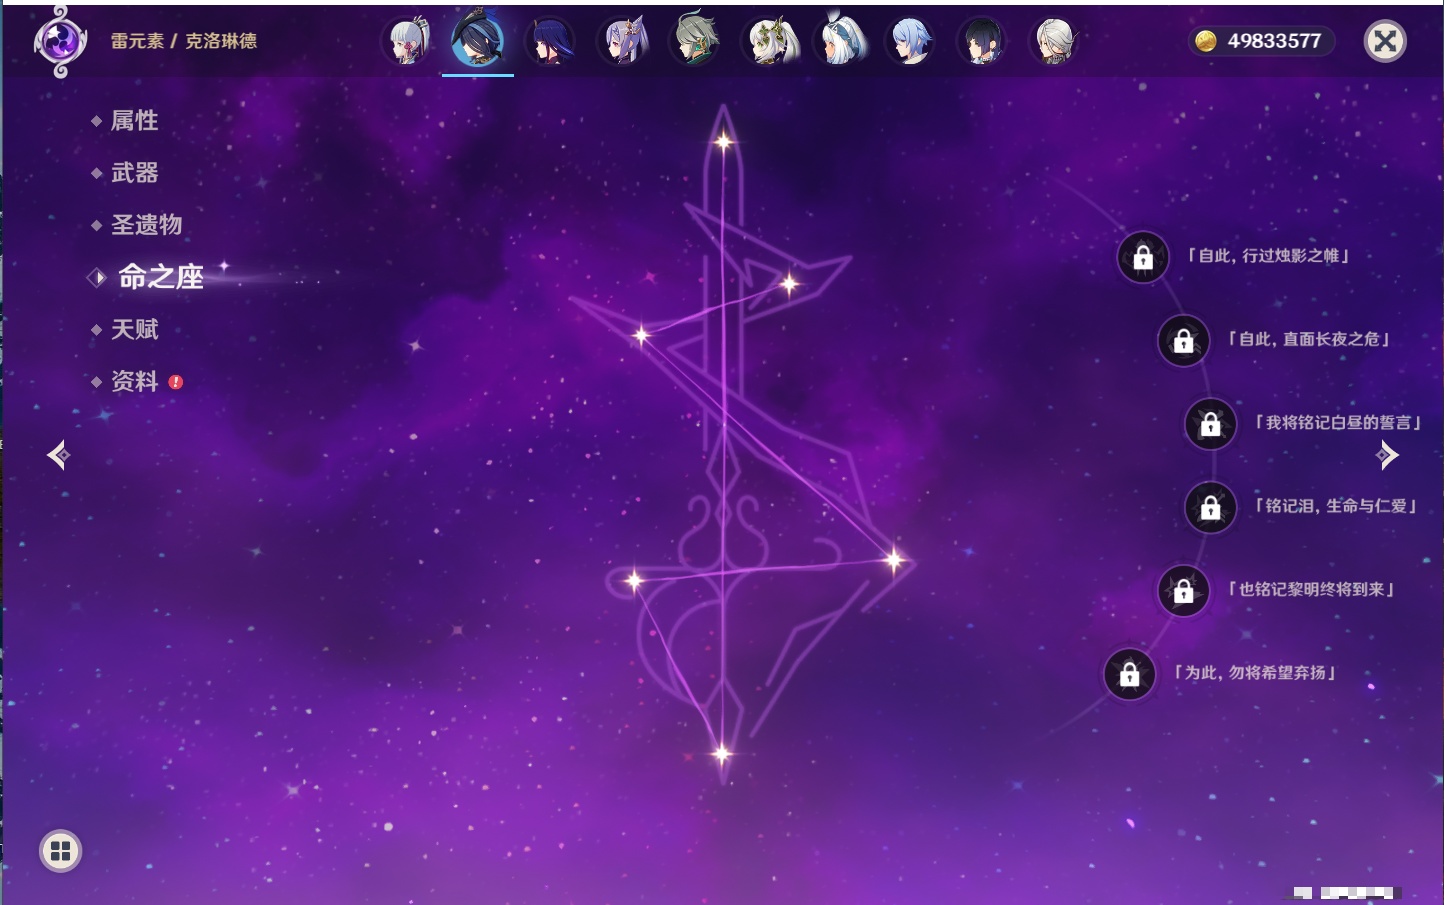The height and width of the screenshot is (905, 1444).
Task: Select the dark-haired avatar with blue earring
Action: click(982, 41)
